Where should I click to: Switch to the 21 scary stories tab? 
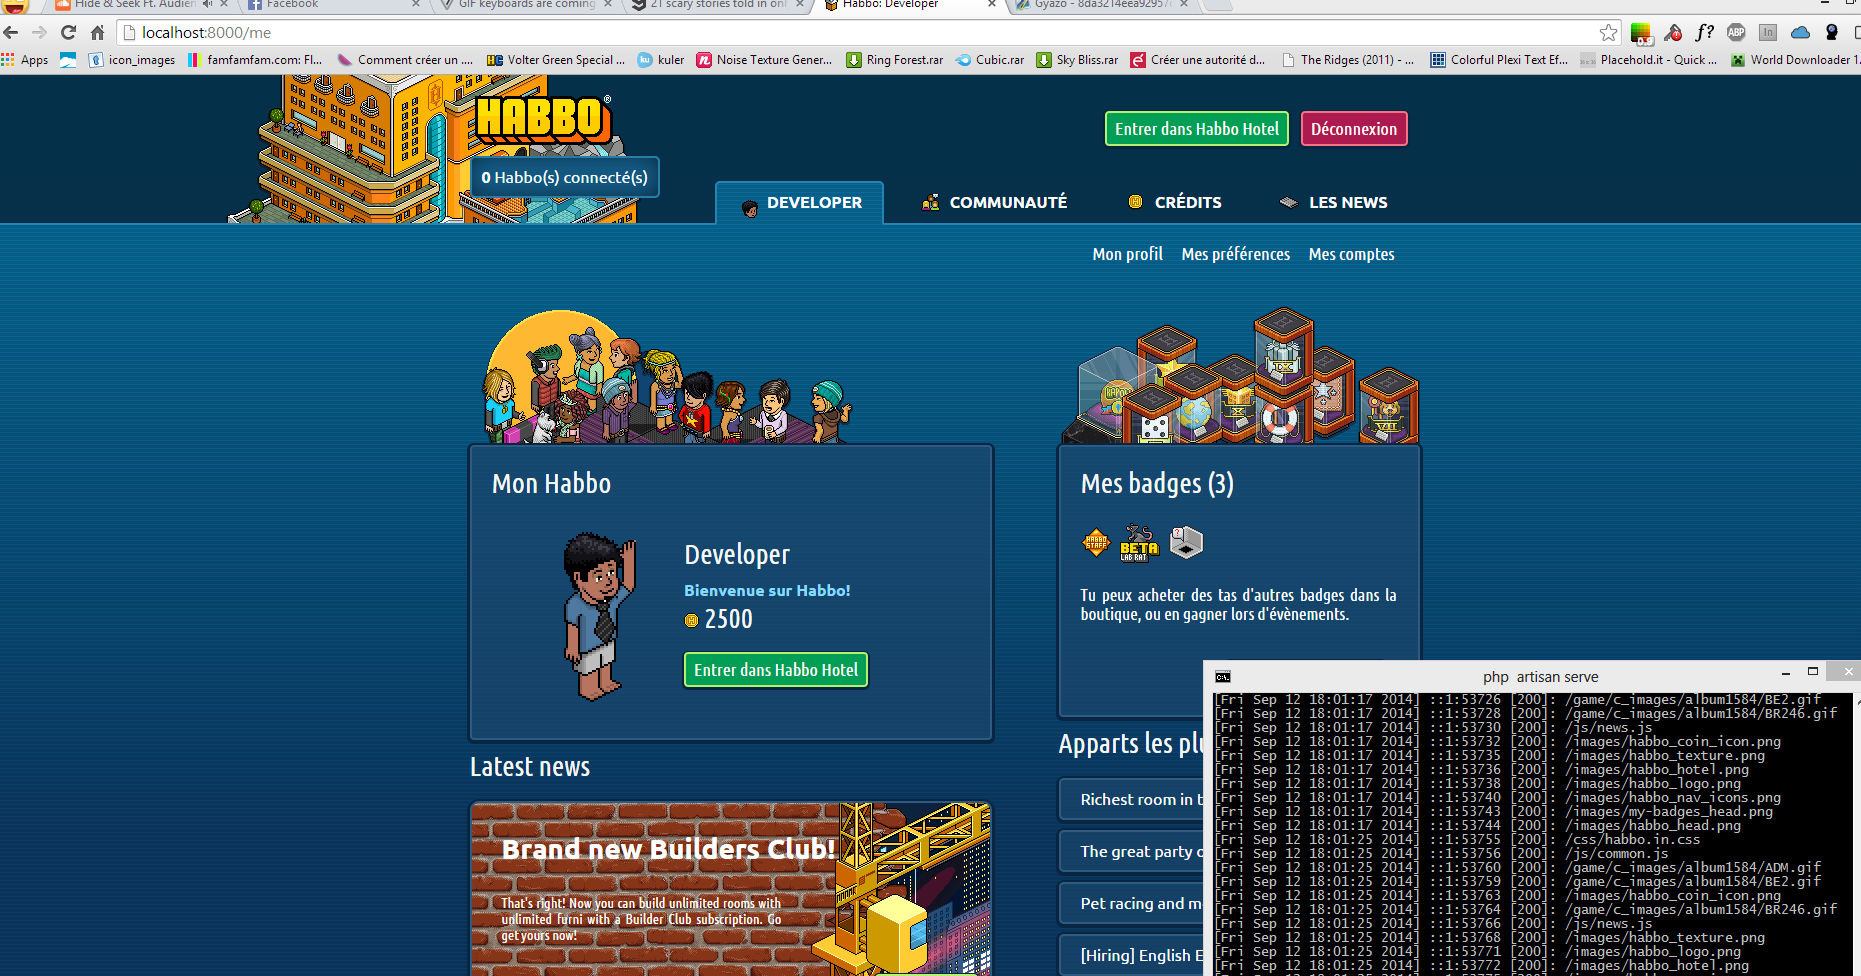717,5
